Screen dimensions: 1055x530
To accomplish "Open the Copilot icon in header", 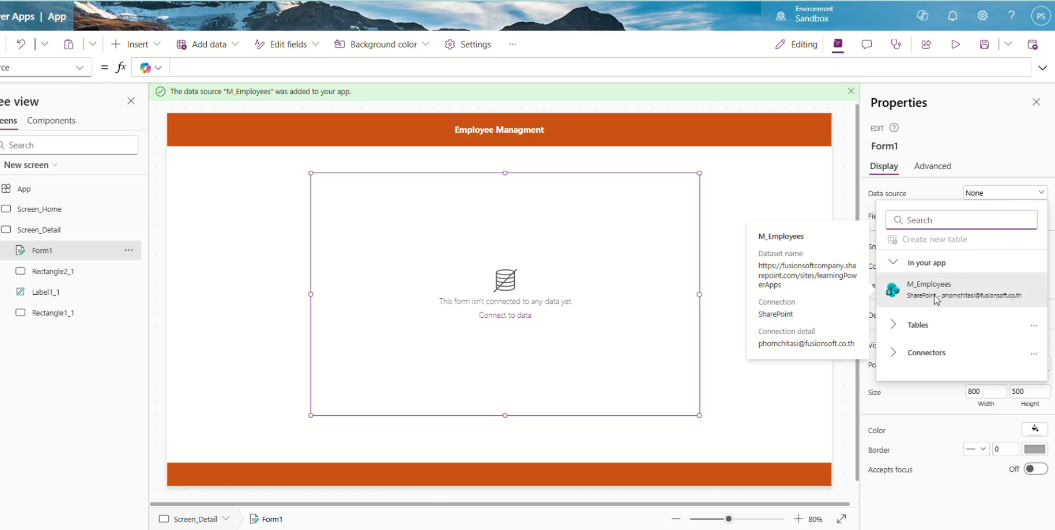I will pos(922,15).
